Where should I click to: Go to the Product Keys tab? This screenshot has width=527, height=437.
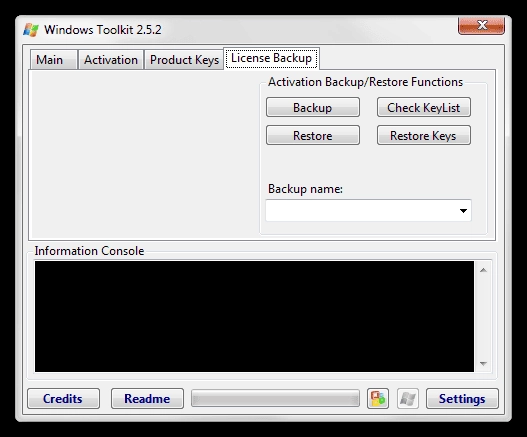coord(184,60)
